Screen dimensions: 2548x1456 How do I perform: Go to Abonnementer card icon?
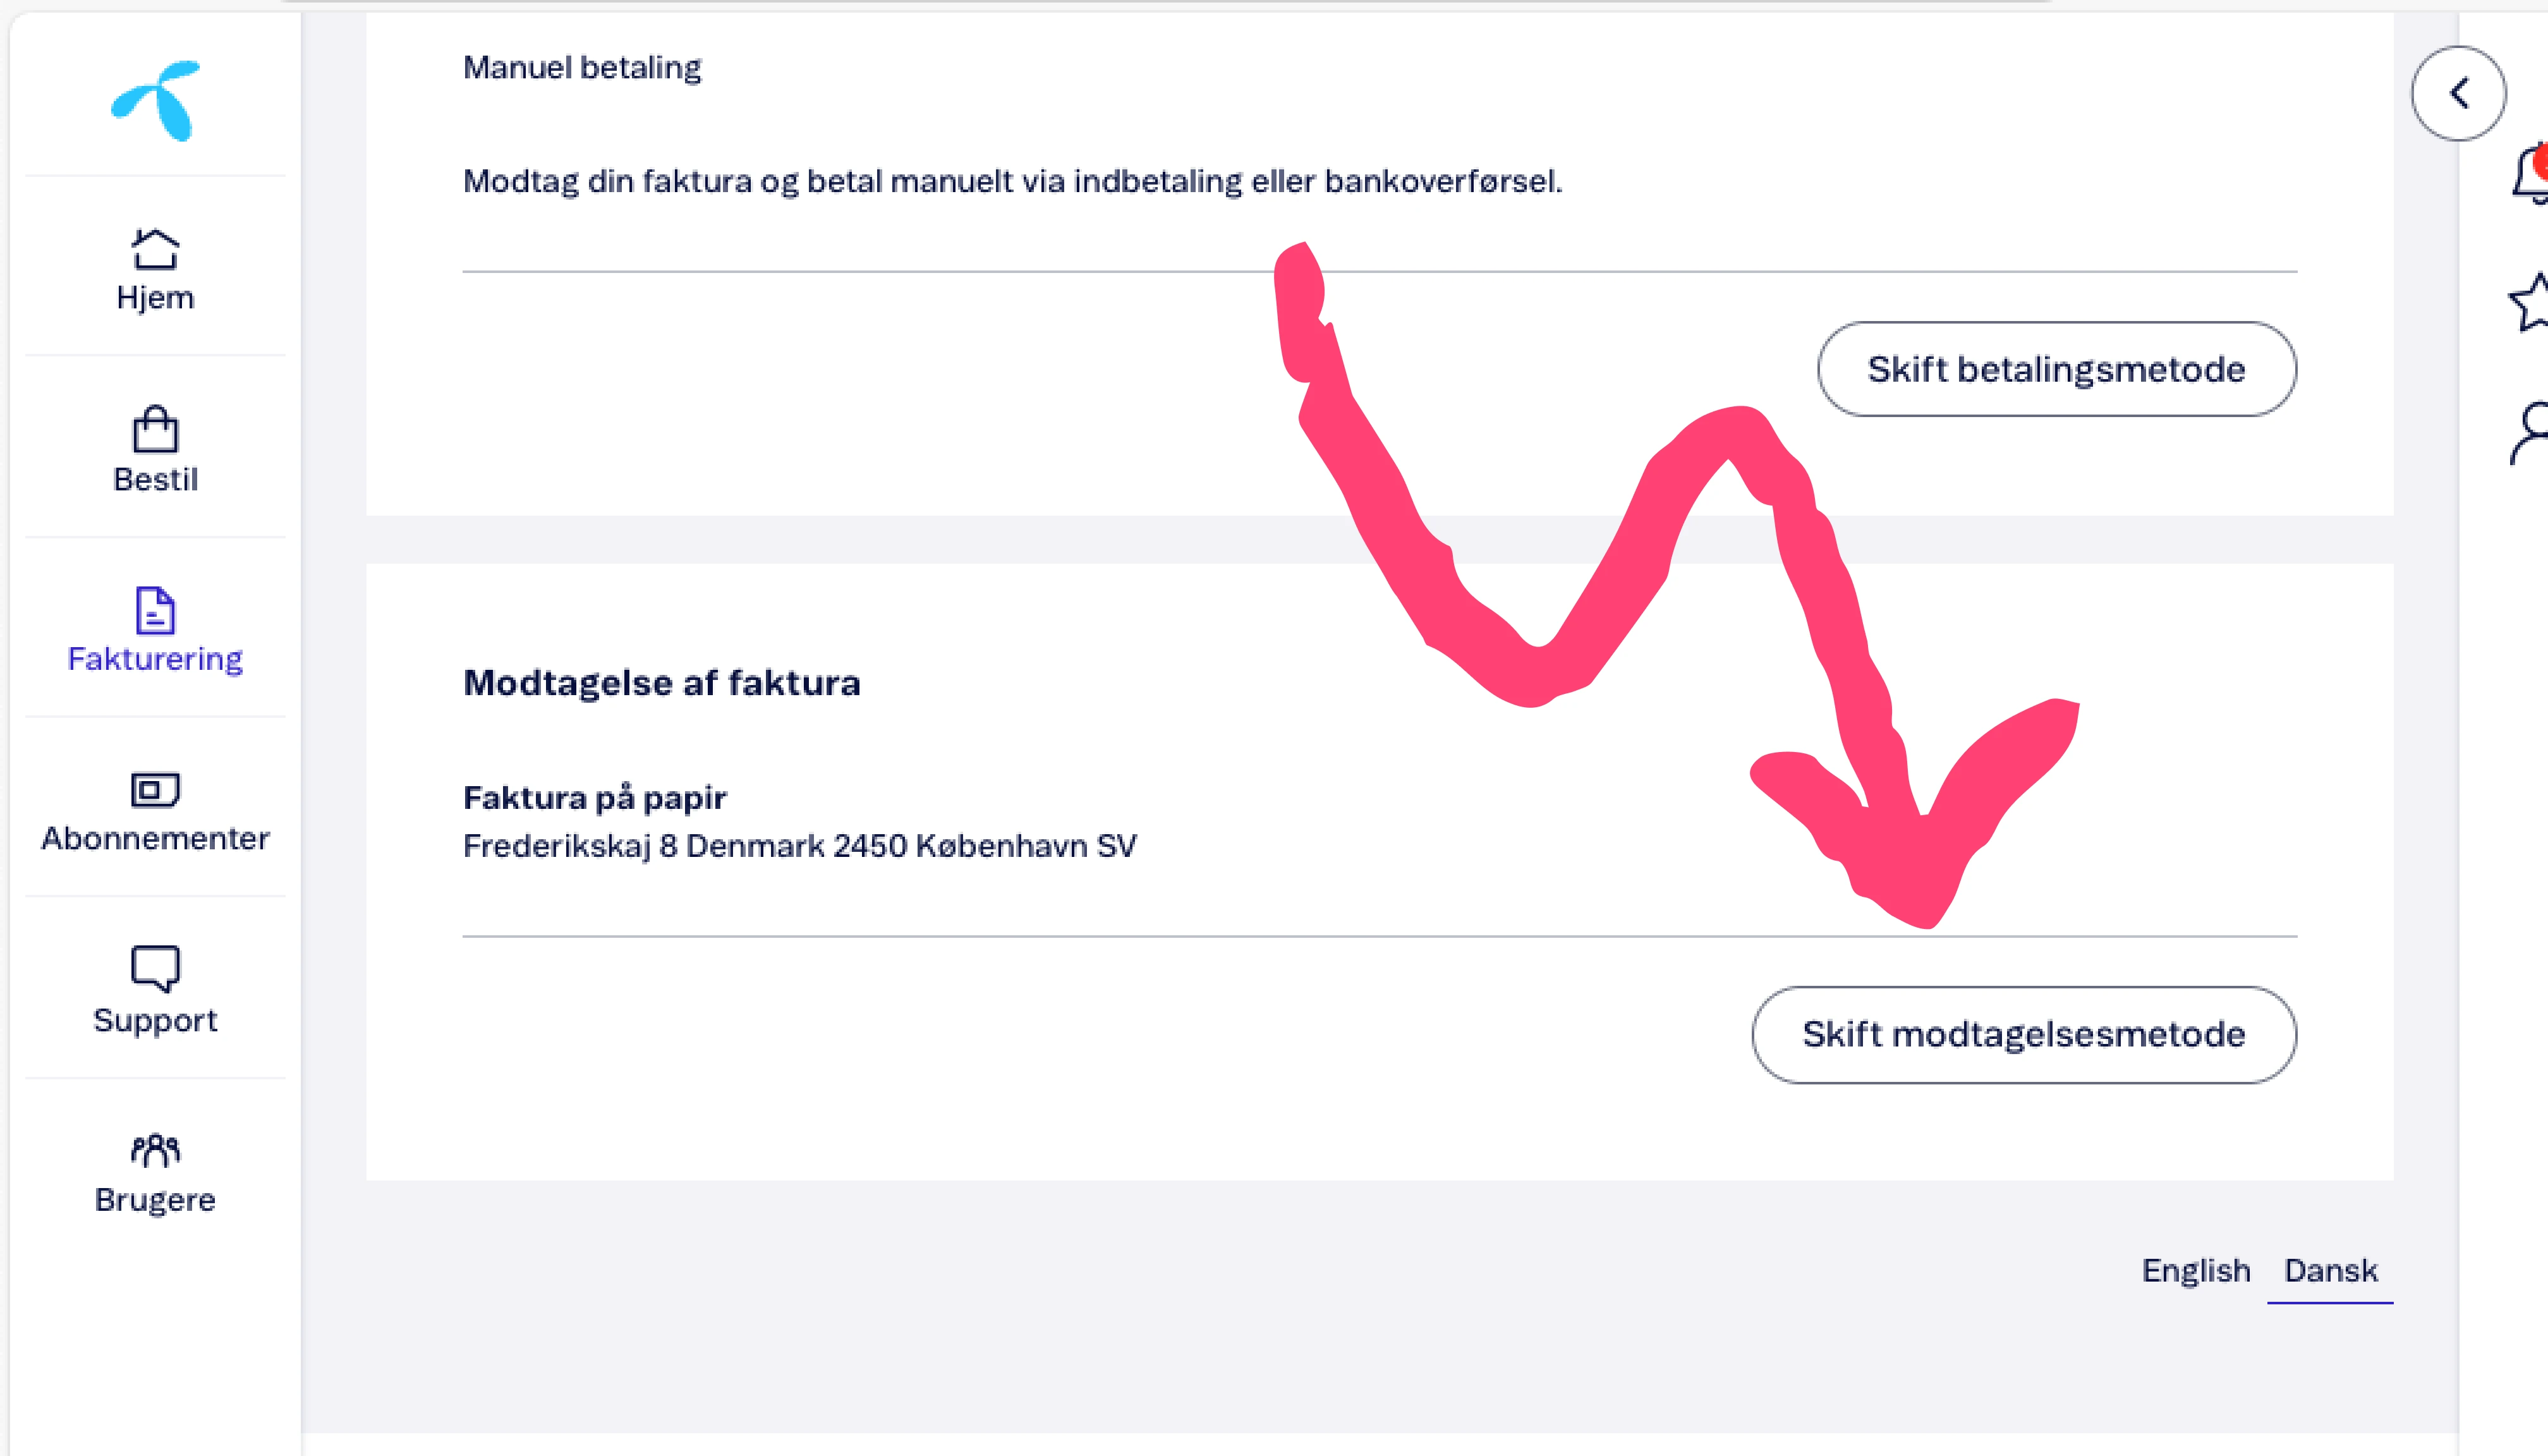pos(155,790)
